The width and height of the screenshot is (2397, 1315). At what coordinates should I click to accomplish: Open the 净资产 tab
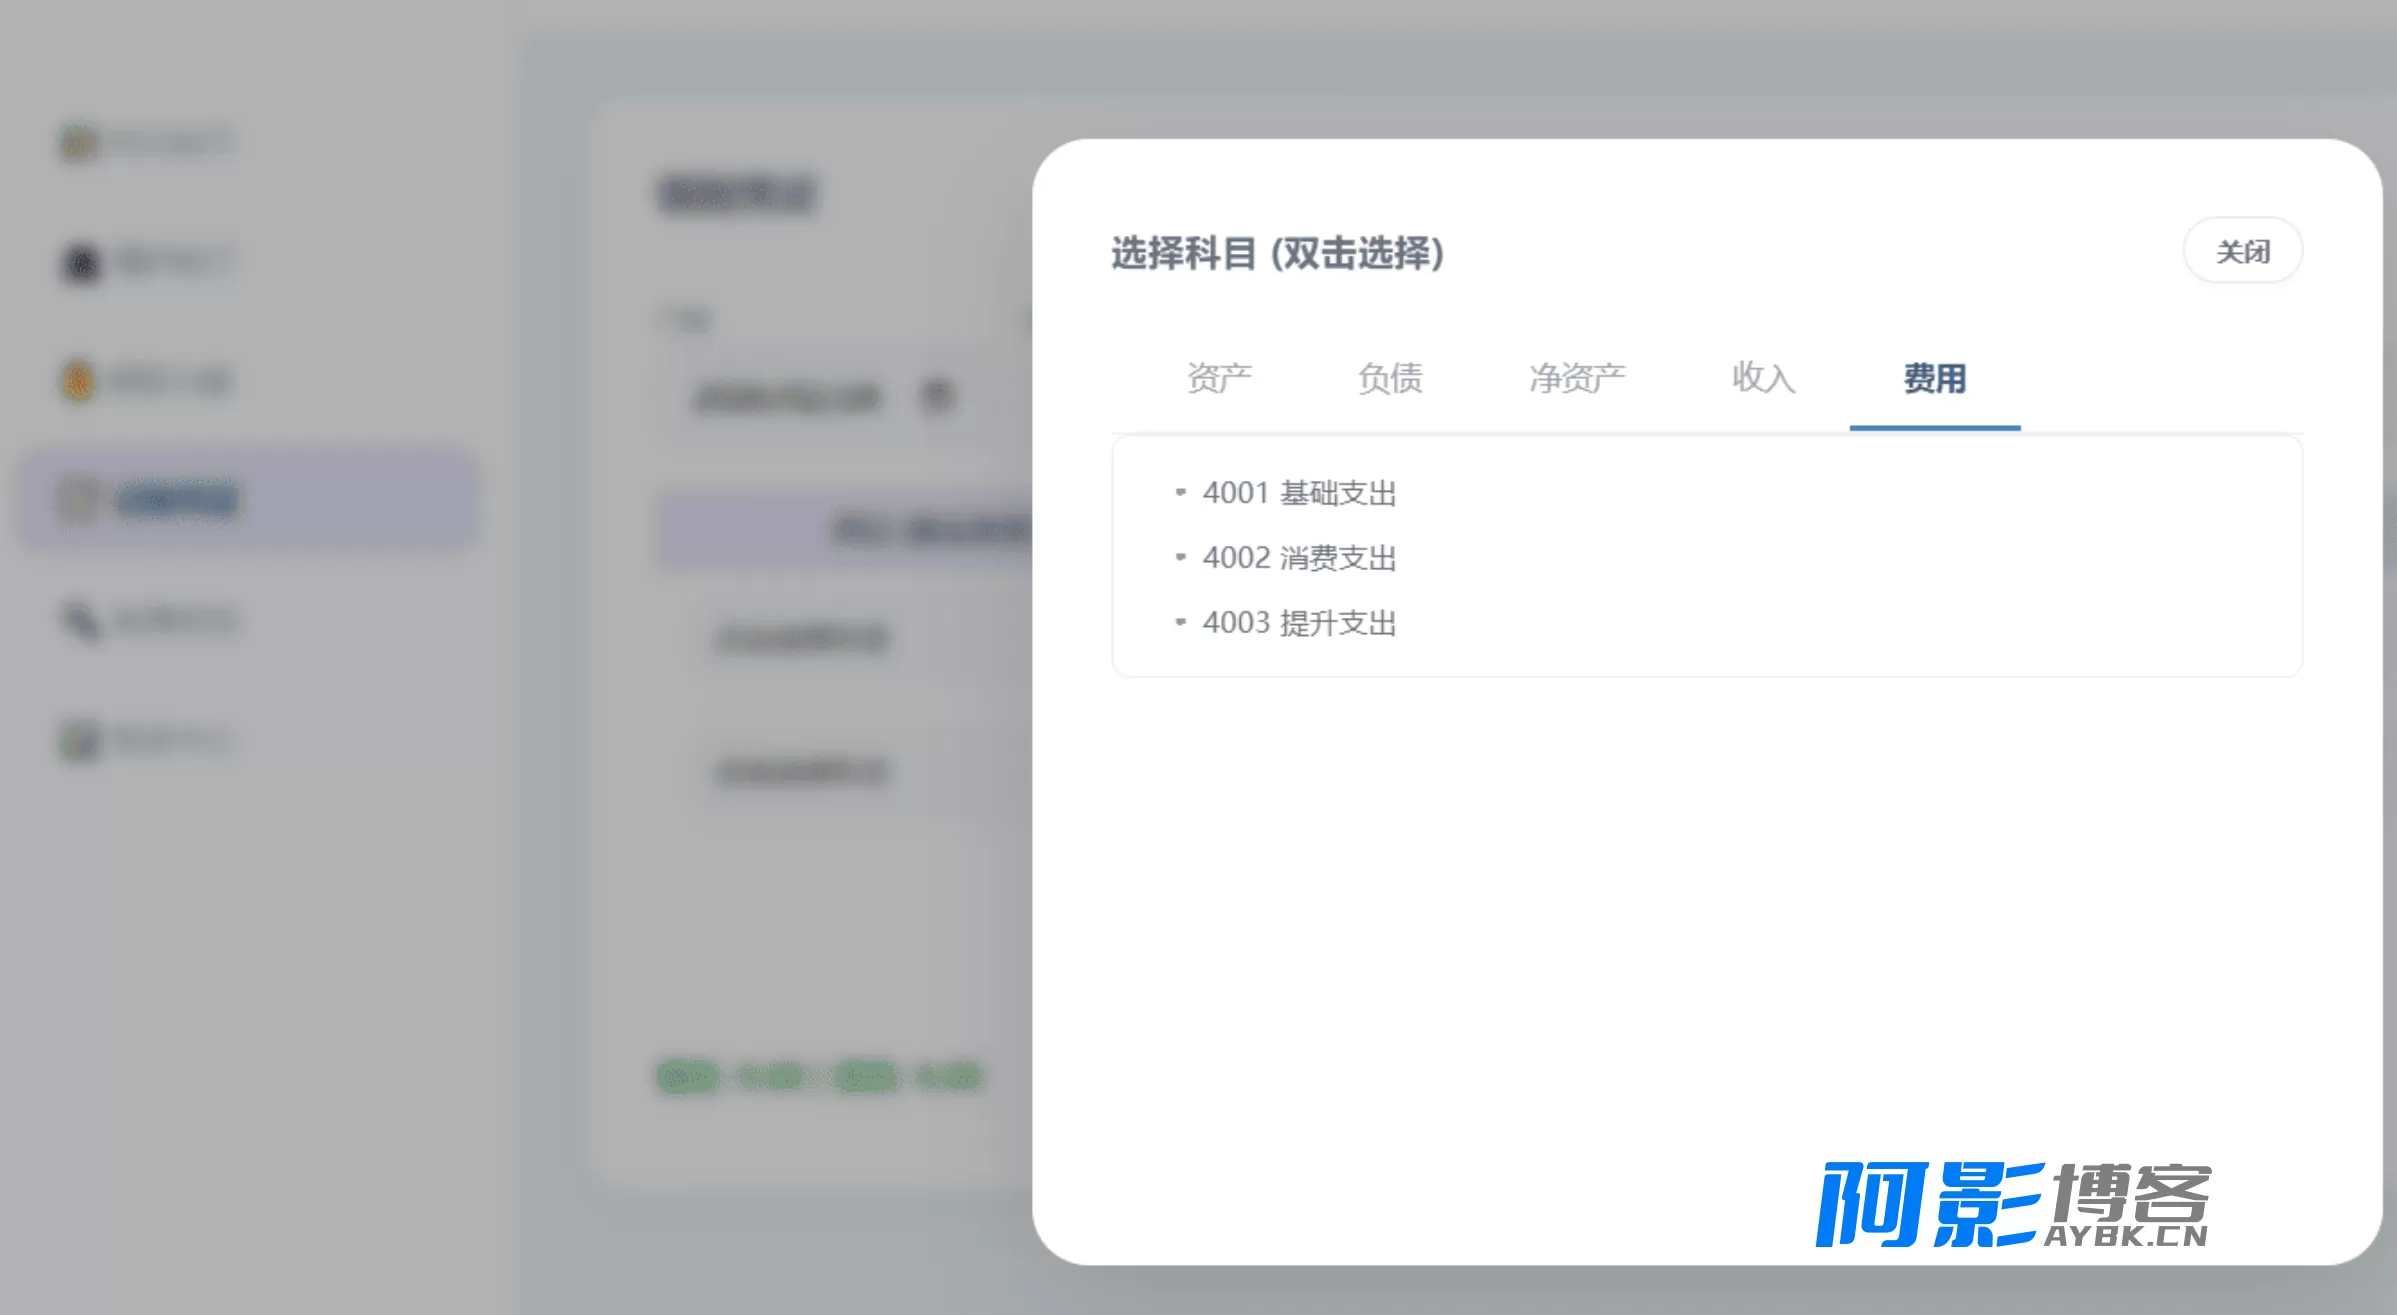tap(1577, 378)
